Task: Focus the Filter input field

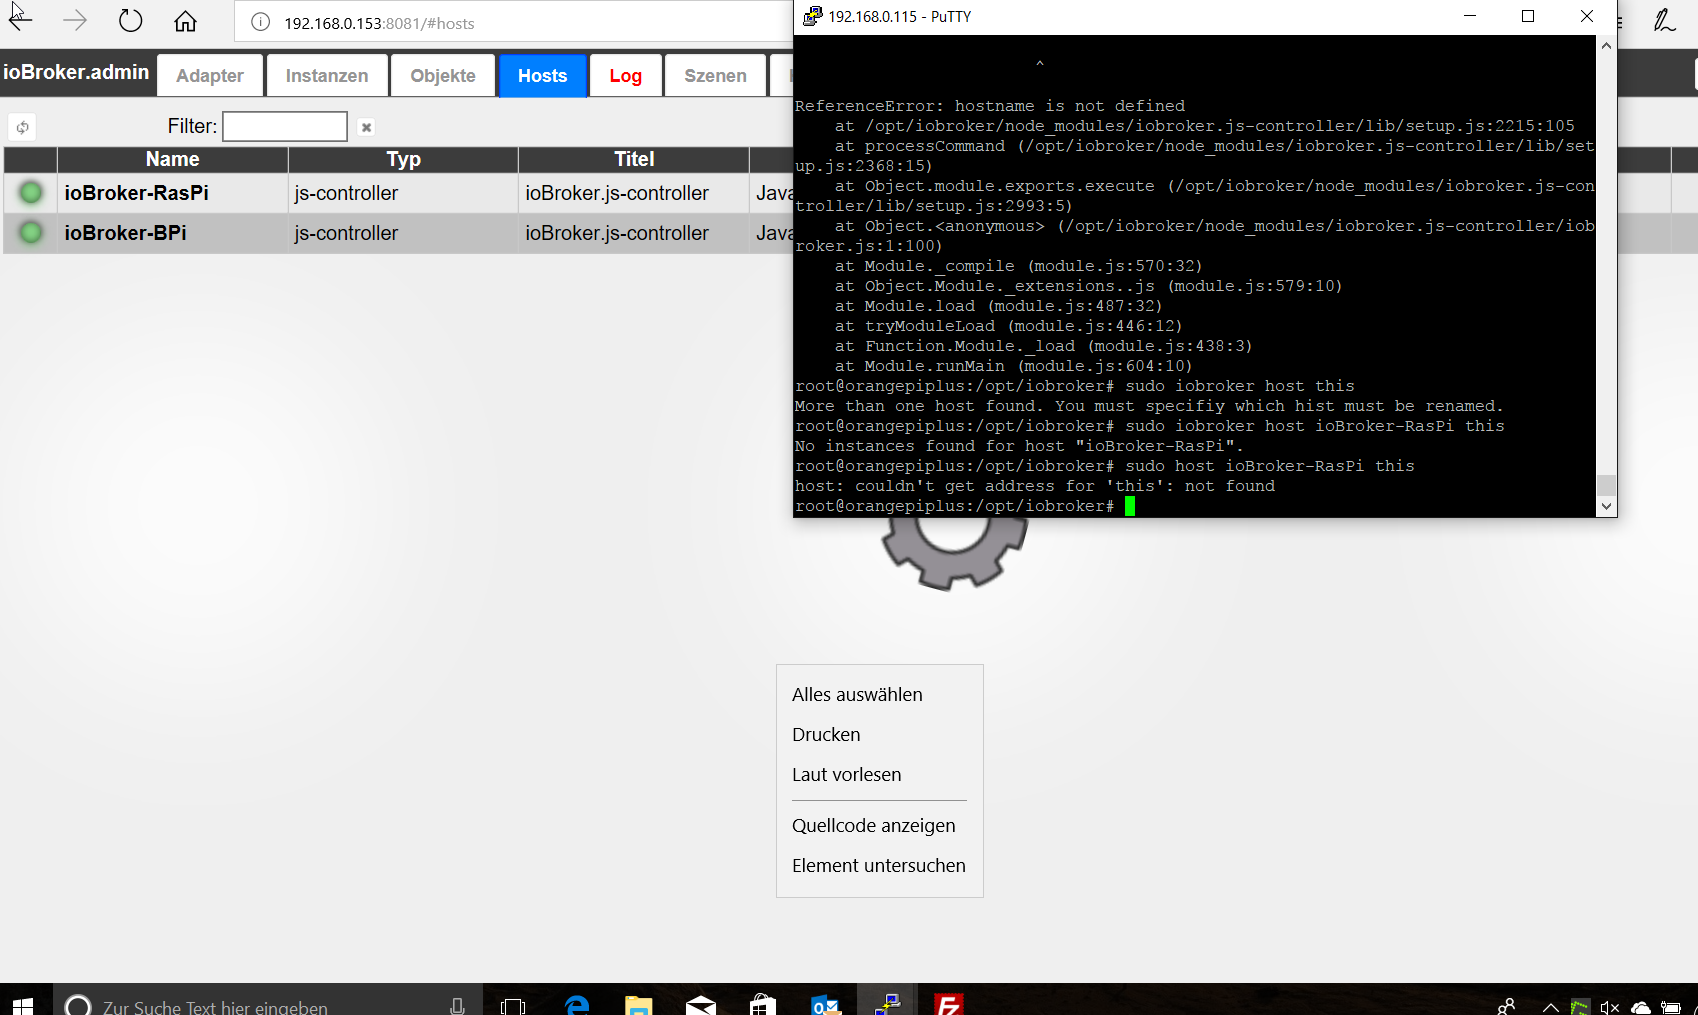Action: [285, 127]
